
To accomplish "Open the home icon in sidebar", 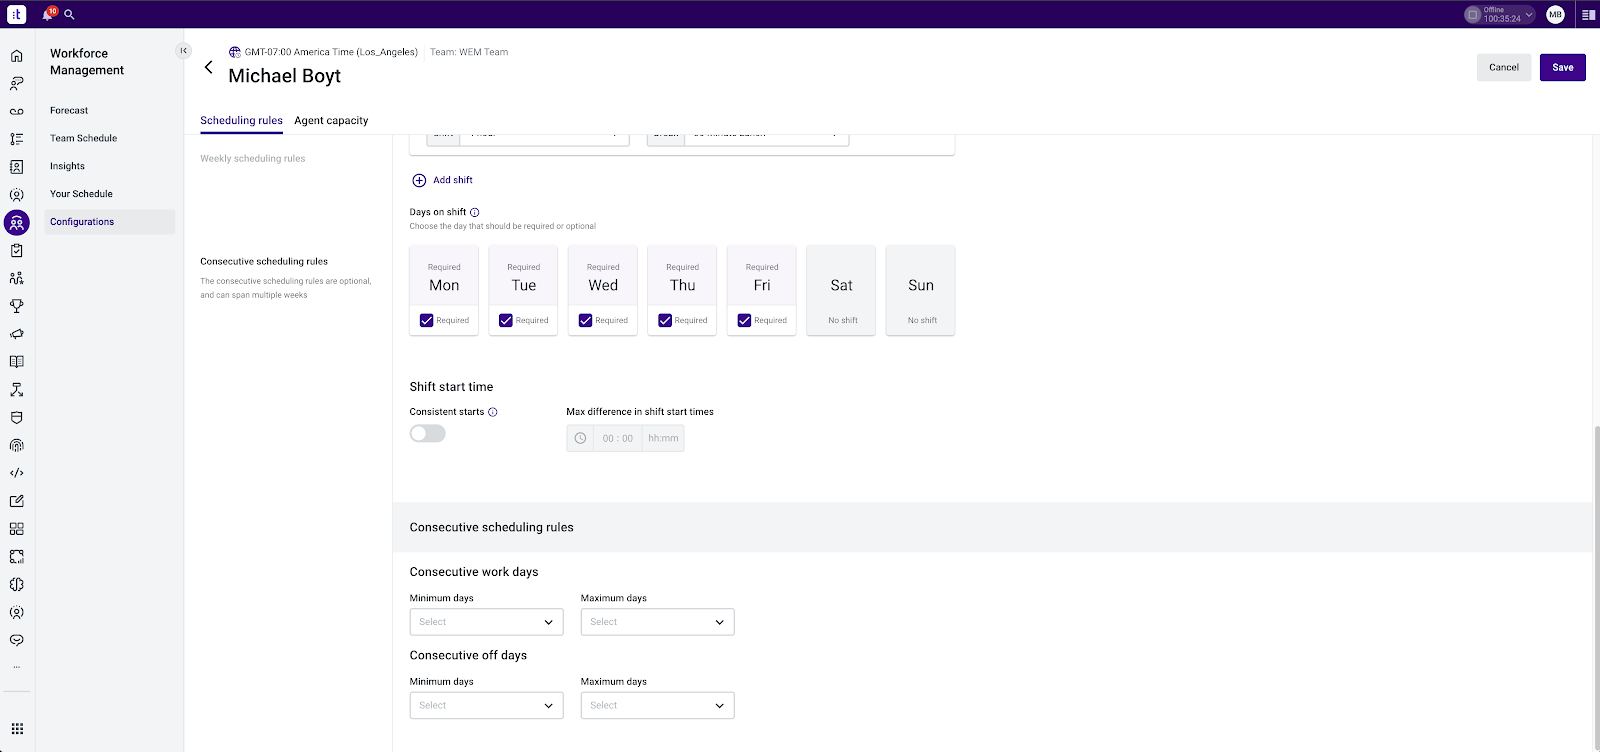I will (x=17, y=56).
